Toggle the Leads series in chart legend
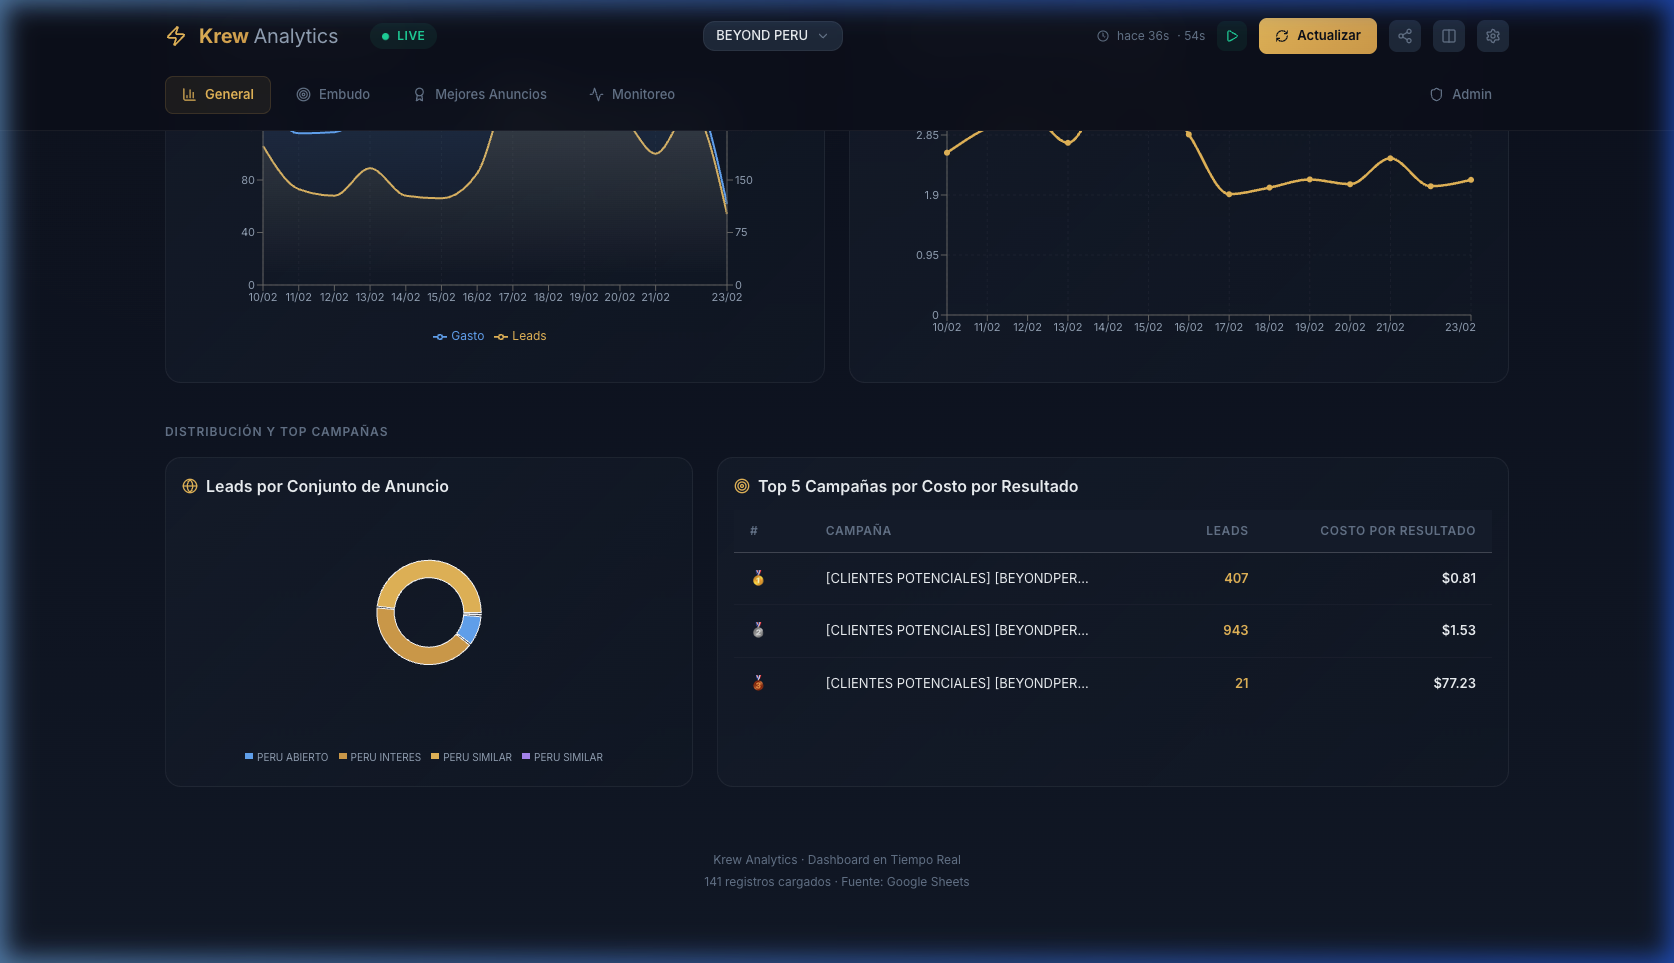Screen dimensions: 1674x963 [520, 336]
